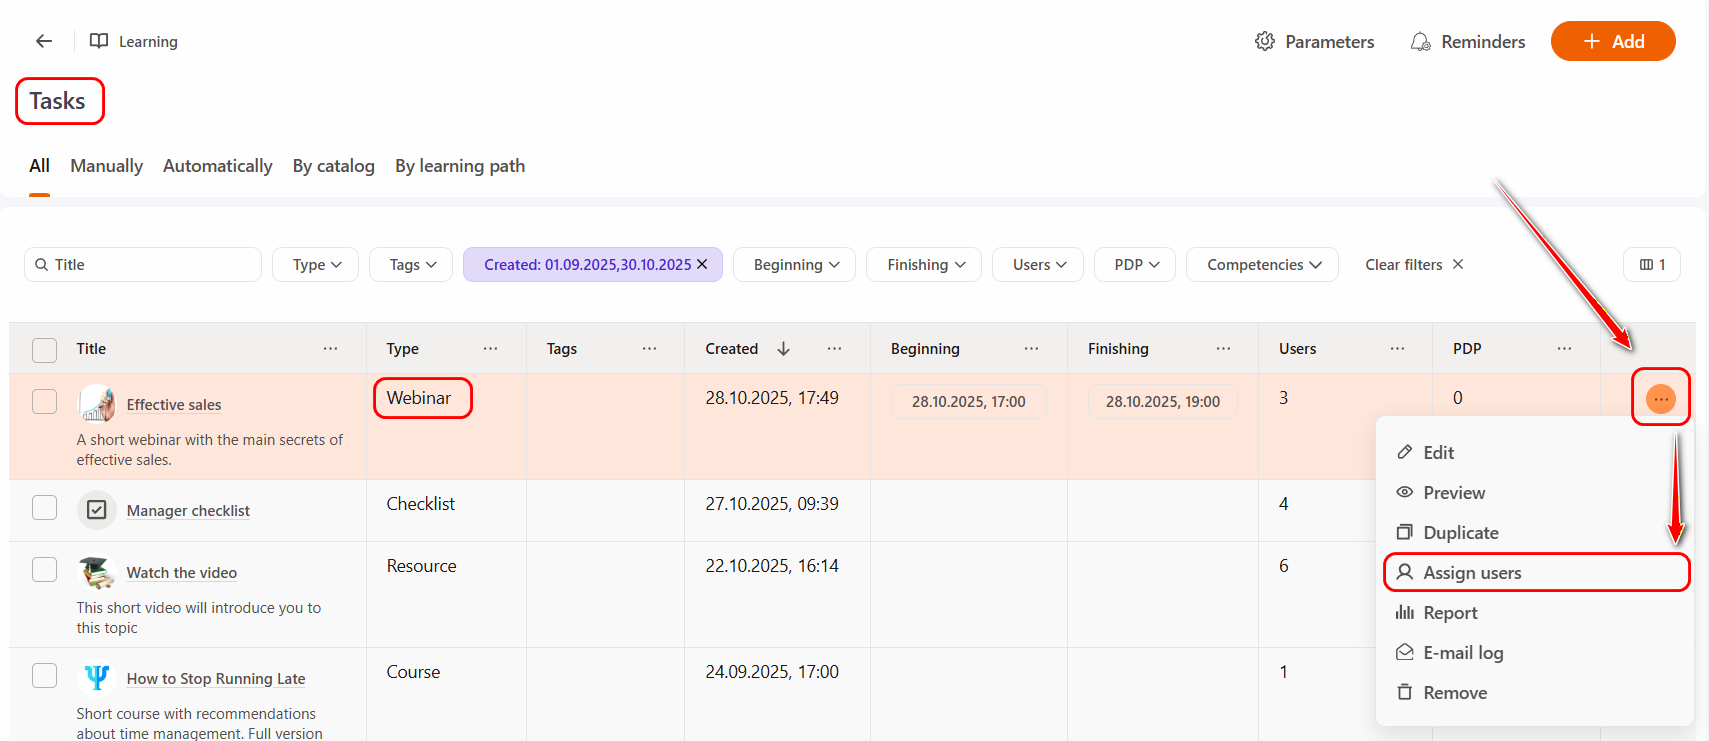Open the Competencies filter dropdown

coord(1262,265)
